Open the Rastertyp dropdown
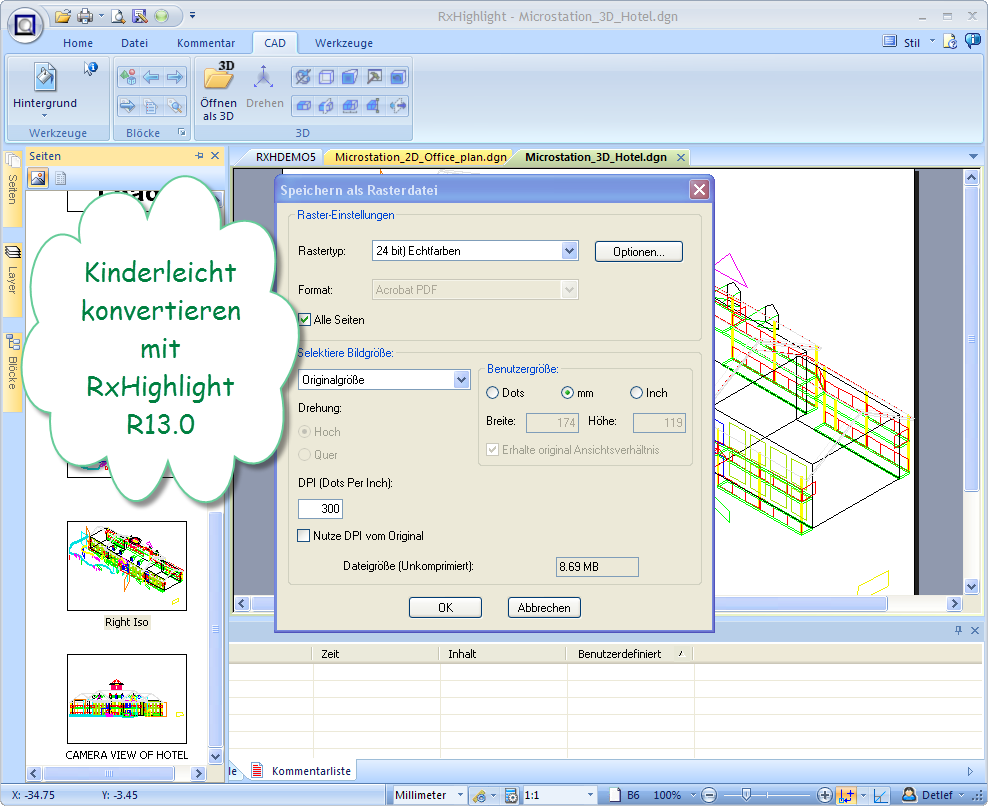 (x=569, y=251)
